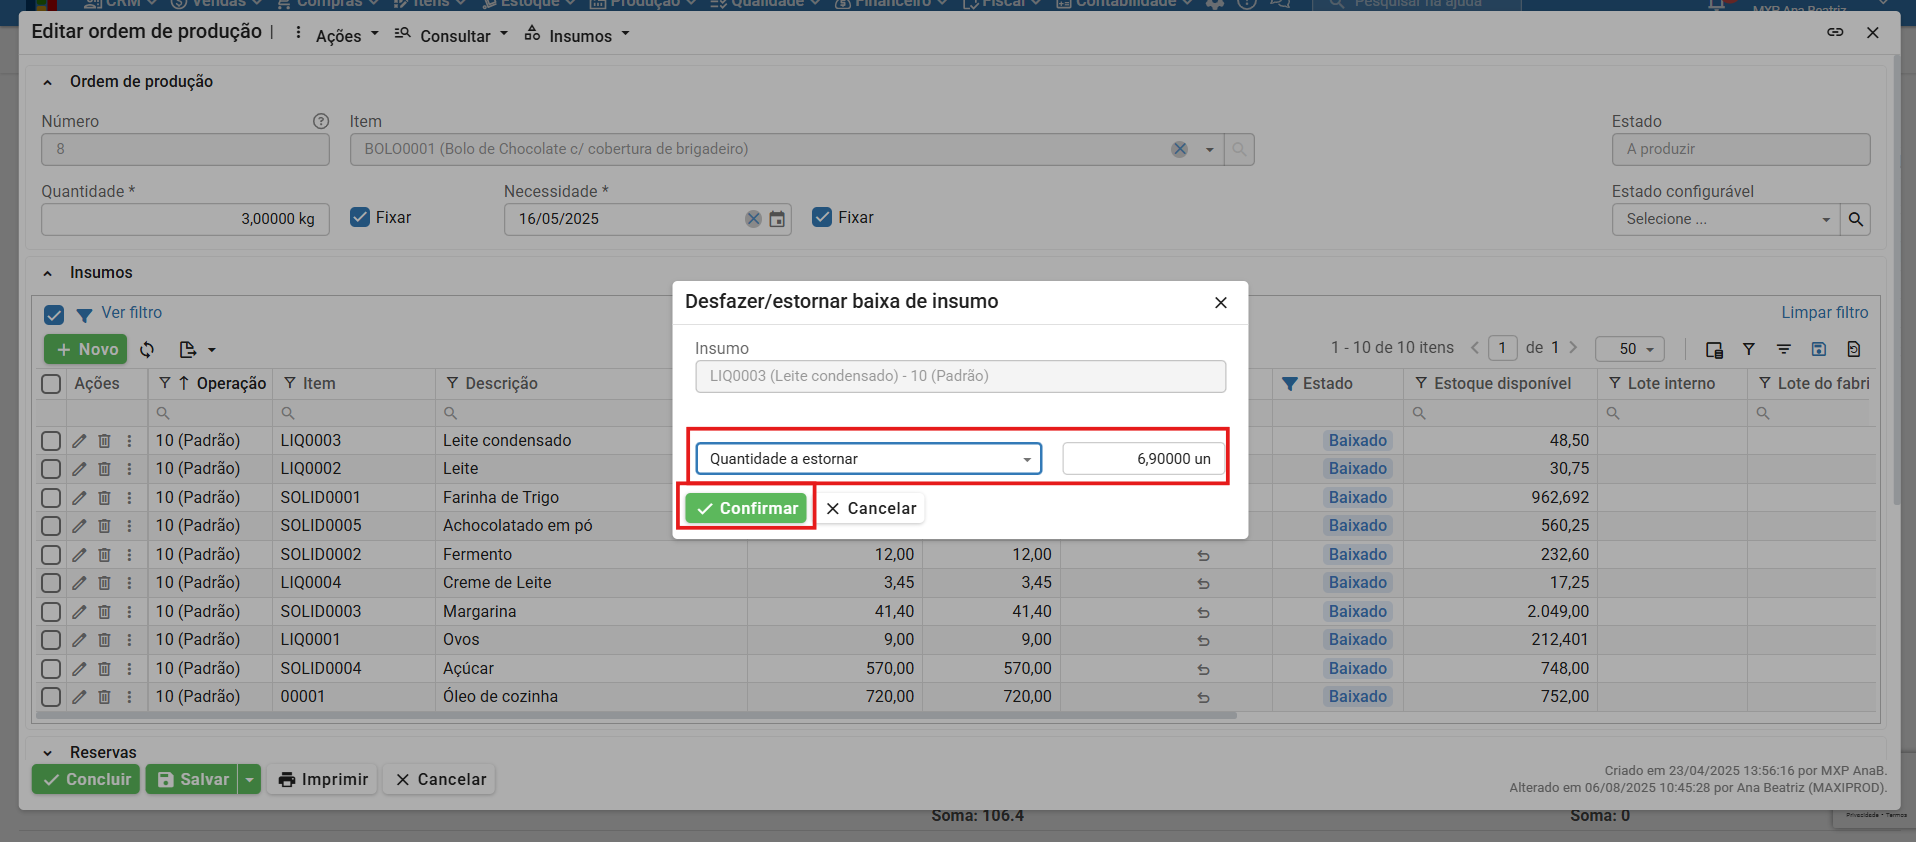Expand the Reservas section
Viewport: 1916px width, 842px height.
[47, 753]
